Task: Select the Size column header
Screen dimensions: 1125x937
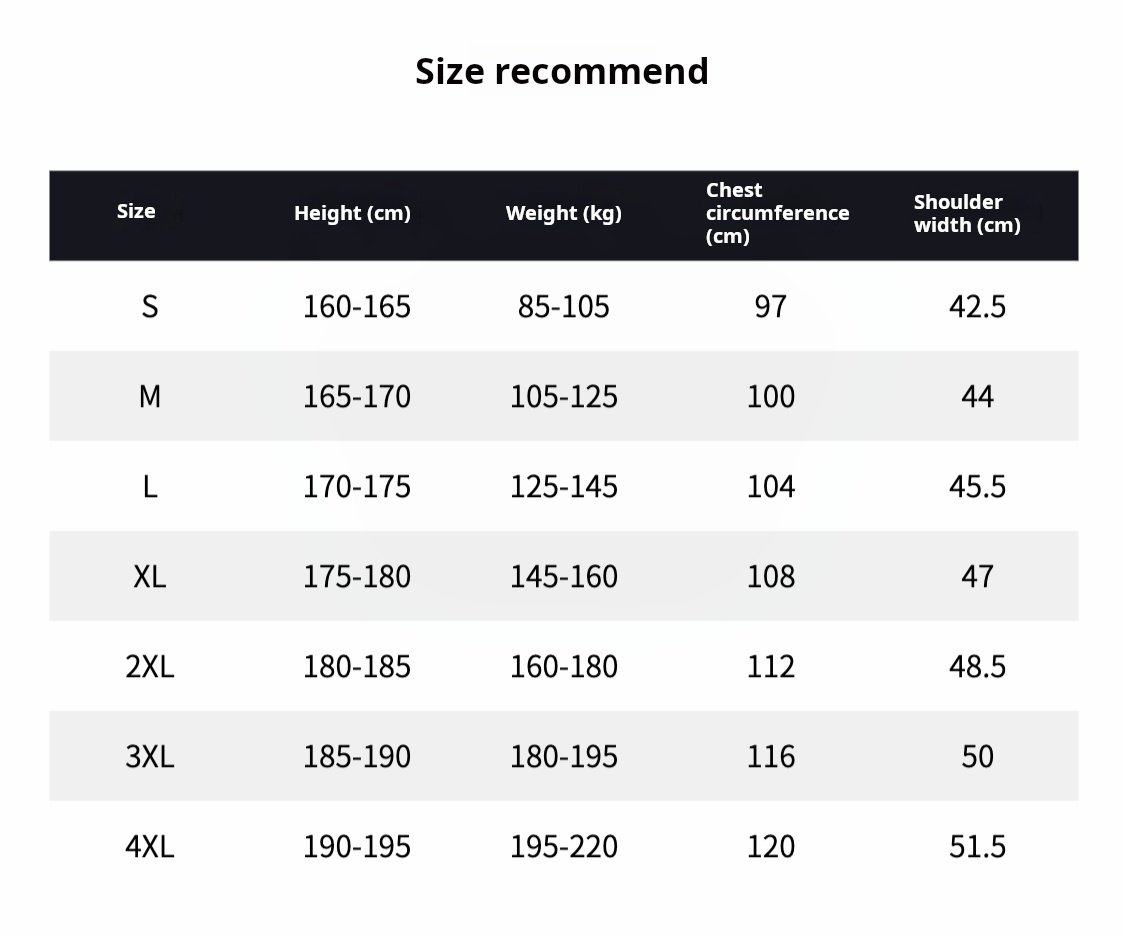Action: click(136, 211)
